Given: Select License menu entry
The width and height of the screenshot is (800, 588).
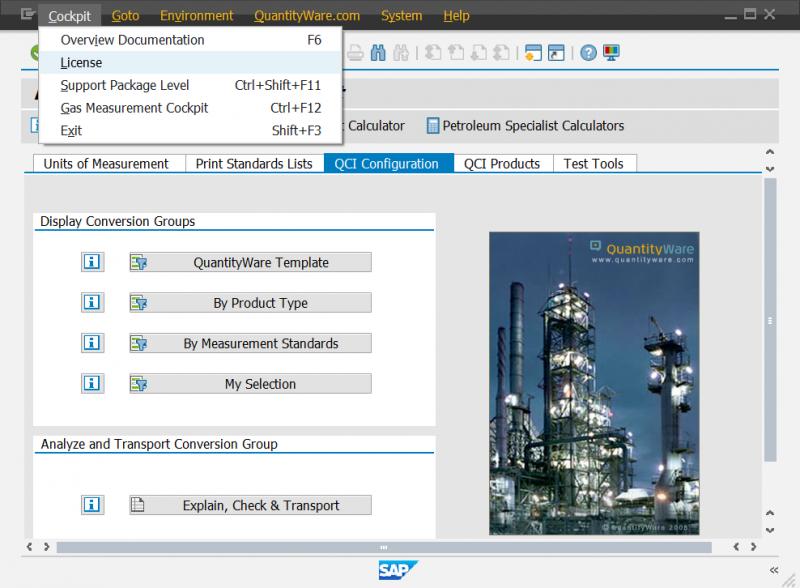Looking at the screenshot, I should [190, 63].
